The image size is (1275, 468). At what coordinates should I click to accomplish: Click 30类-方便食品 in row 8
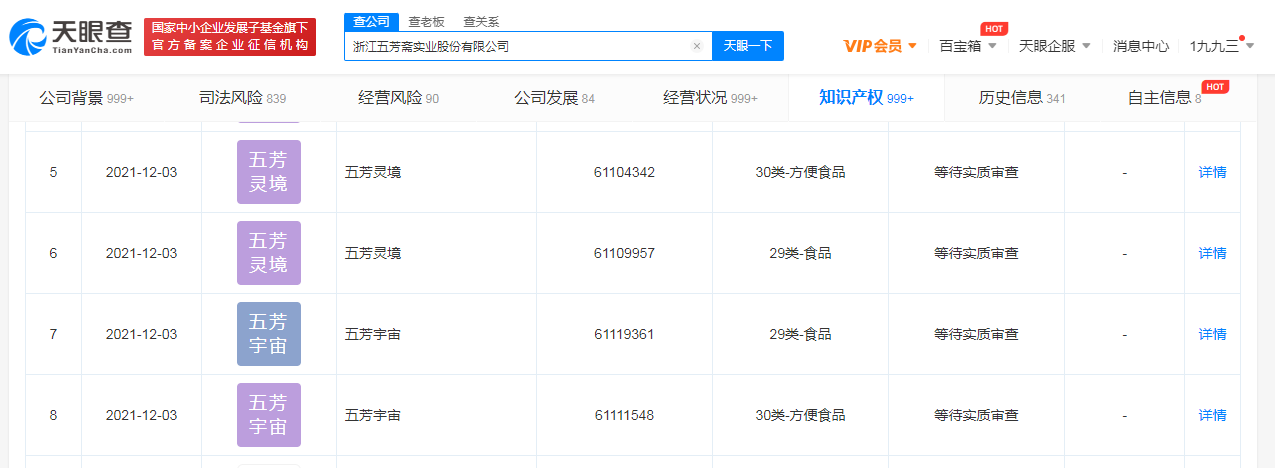(800, 415)
